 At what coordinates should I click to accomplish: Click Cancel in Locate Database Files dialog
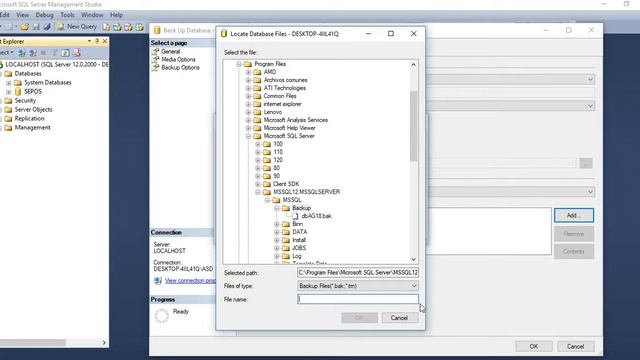point(400,318)
